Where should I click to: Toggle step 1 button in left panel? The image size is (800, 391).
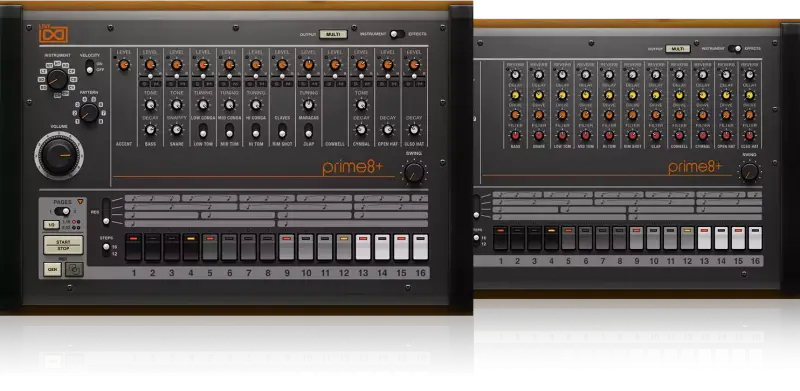coord(133,247)
